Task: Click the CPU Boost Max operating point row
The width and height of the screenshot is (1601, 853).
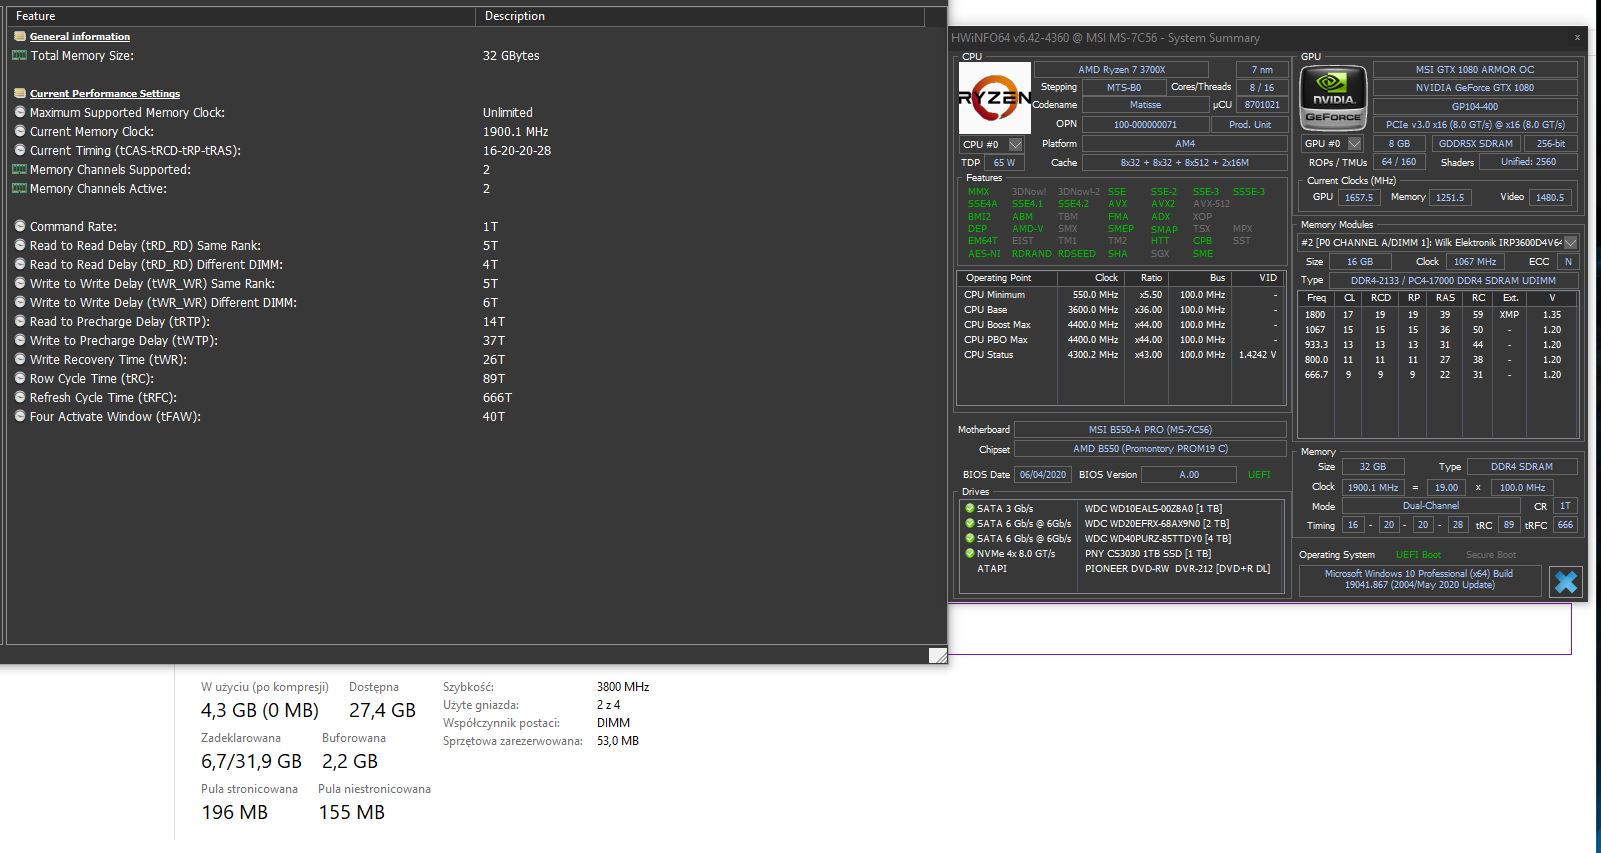Action: [1120, 324]
